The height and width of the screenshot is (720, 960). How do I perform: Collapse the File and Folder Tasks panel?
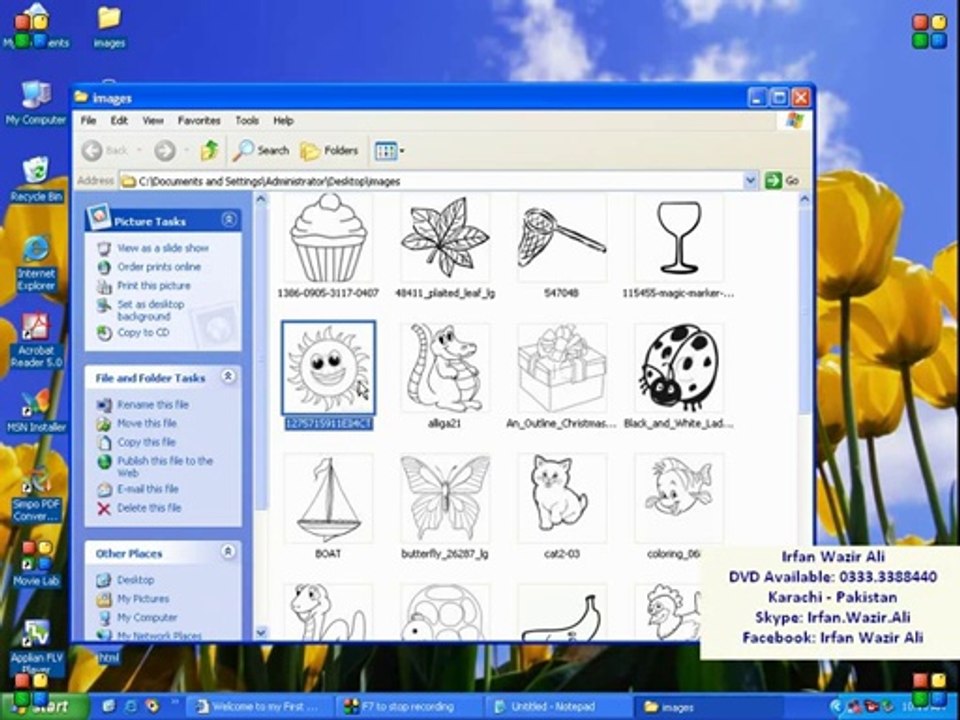pos(228,376)
